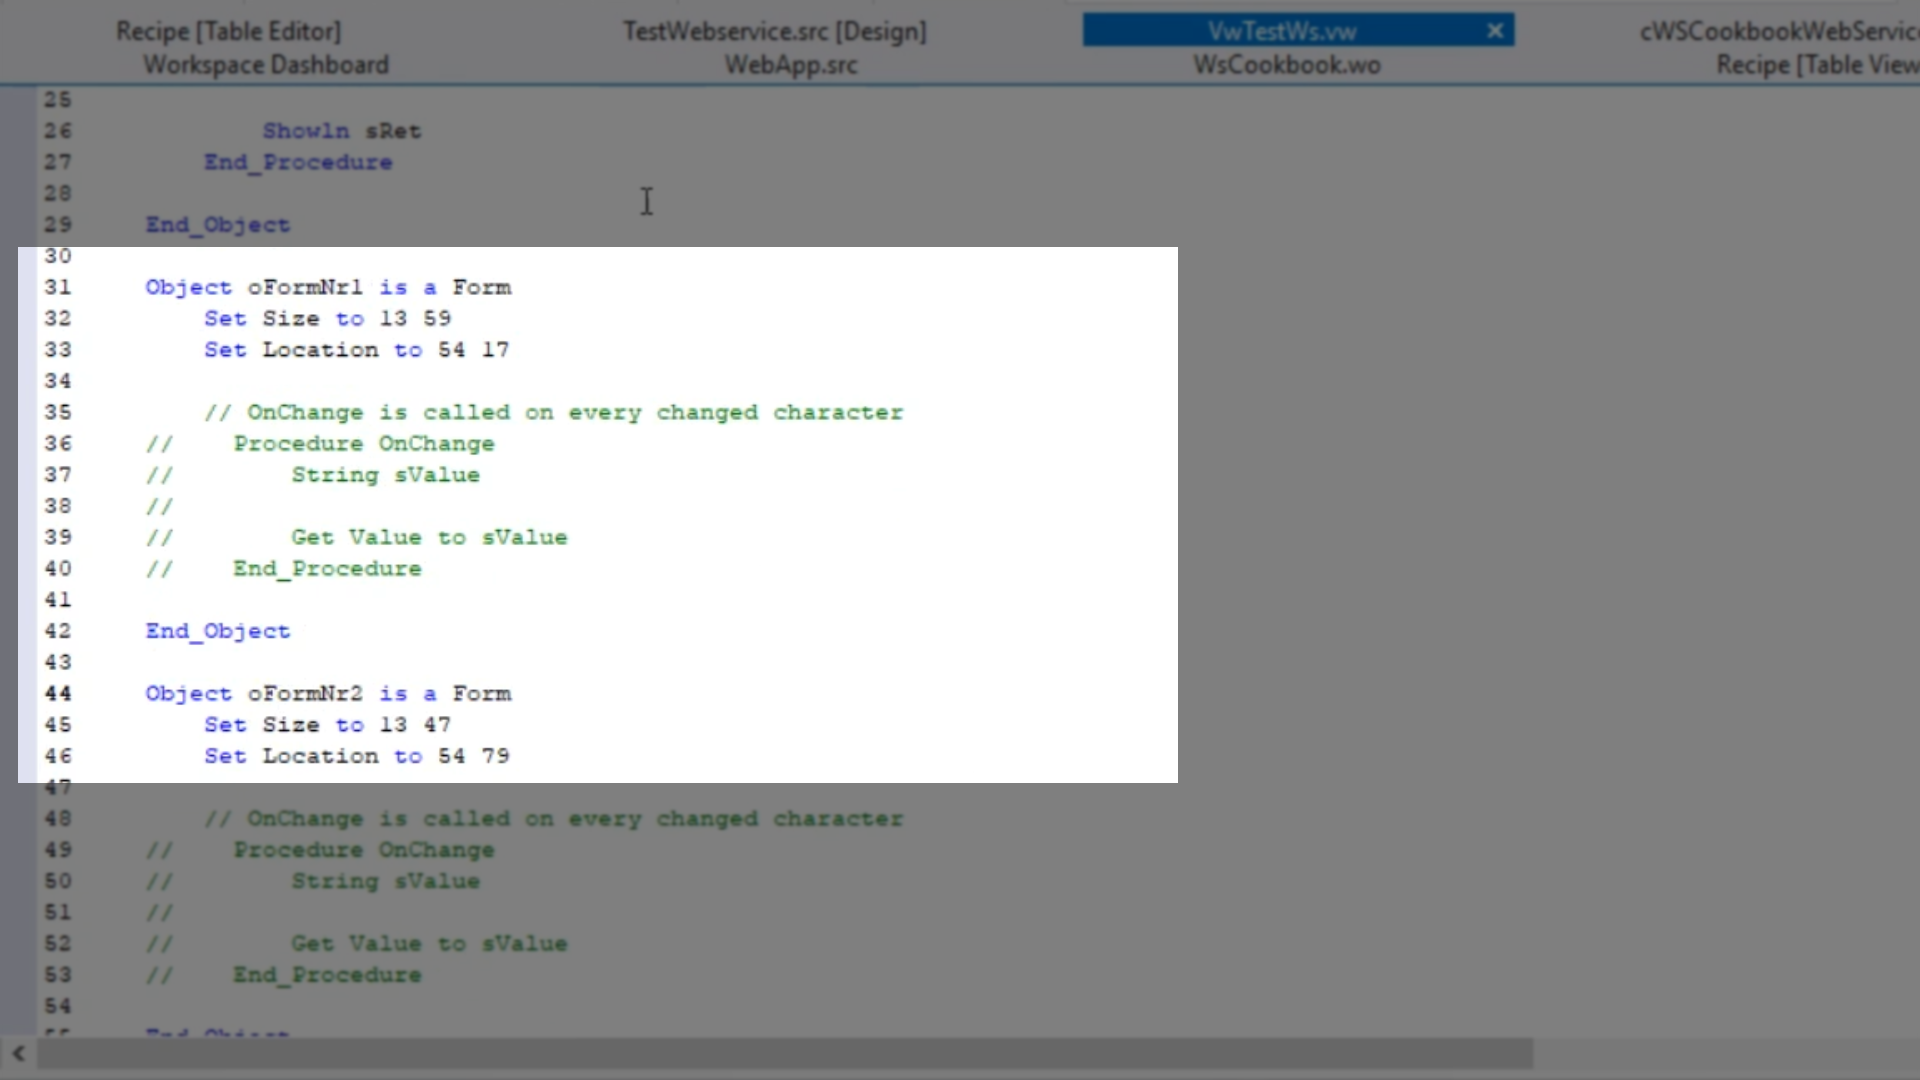
Task: Click the Showln sRet statement
Action: coord(342,131)
